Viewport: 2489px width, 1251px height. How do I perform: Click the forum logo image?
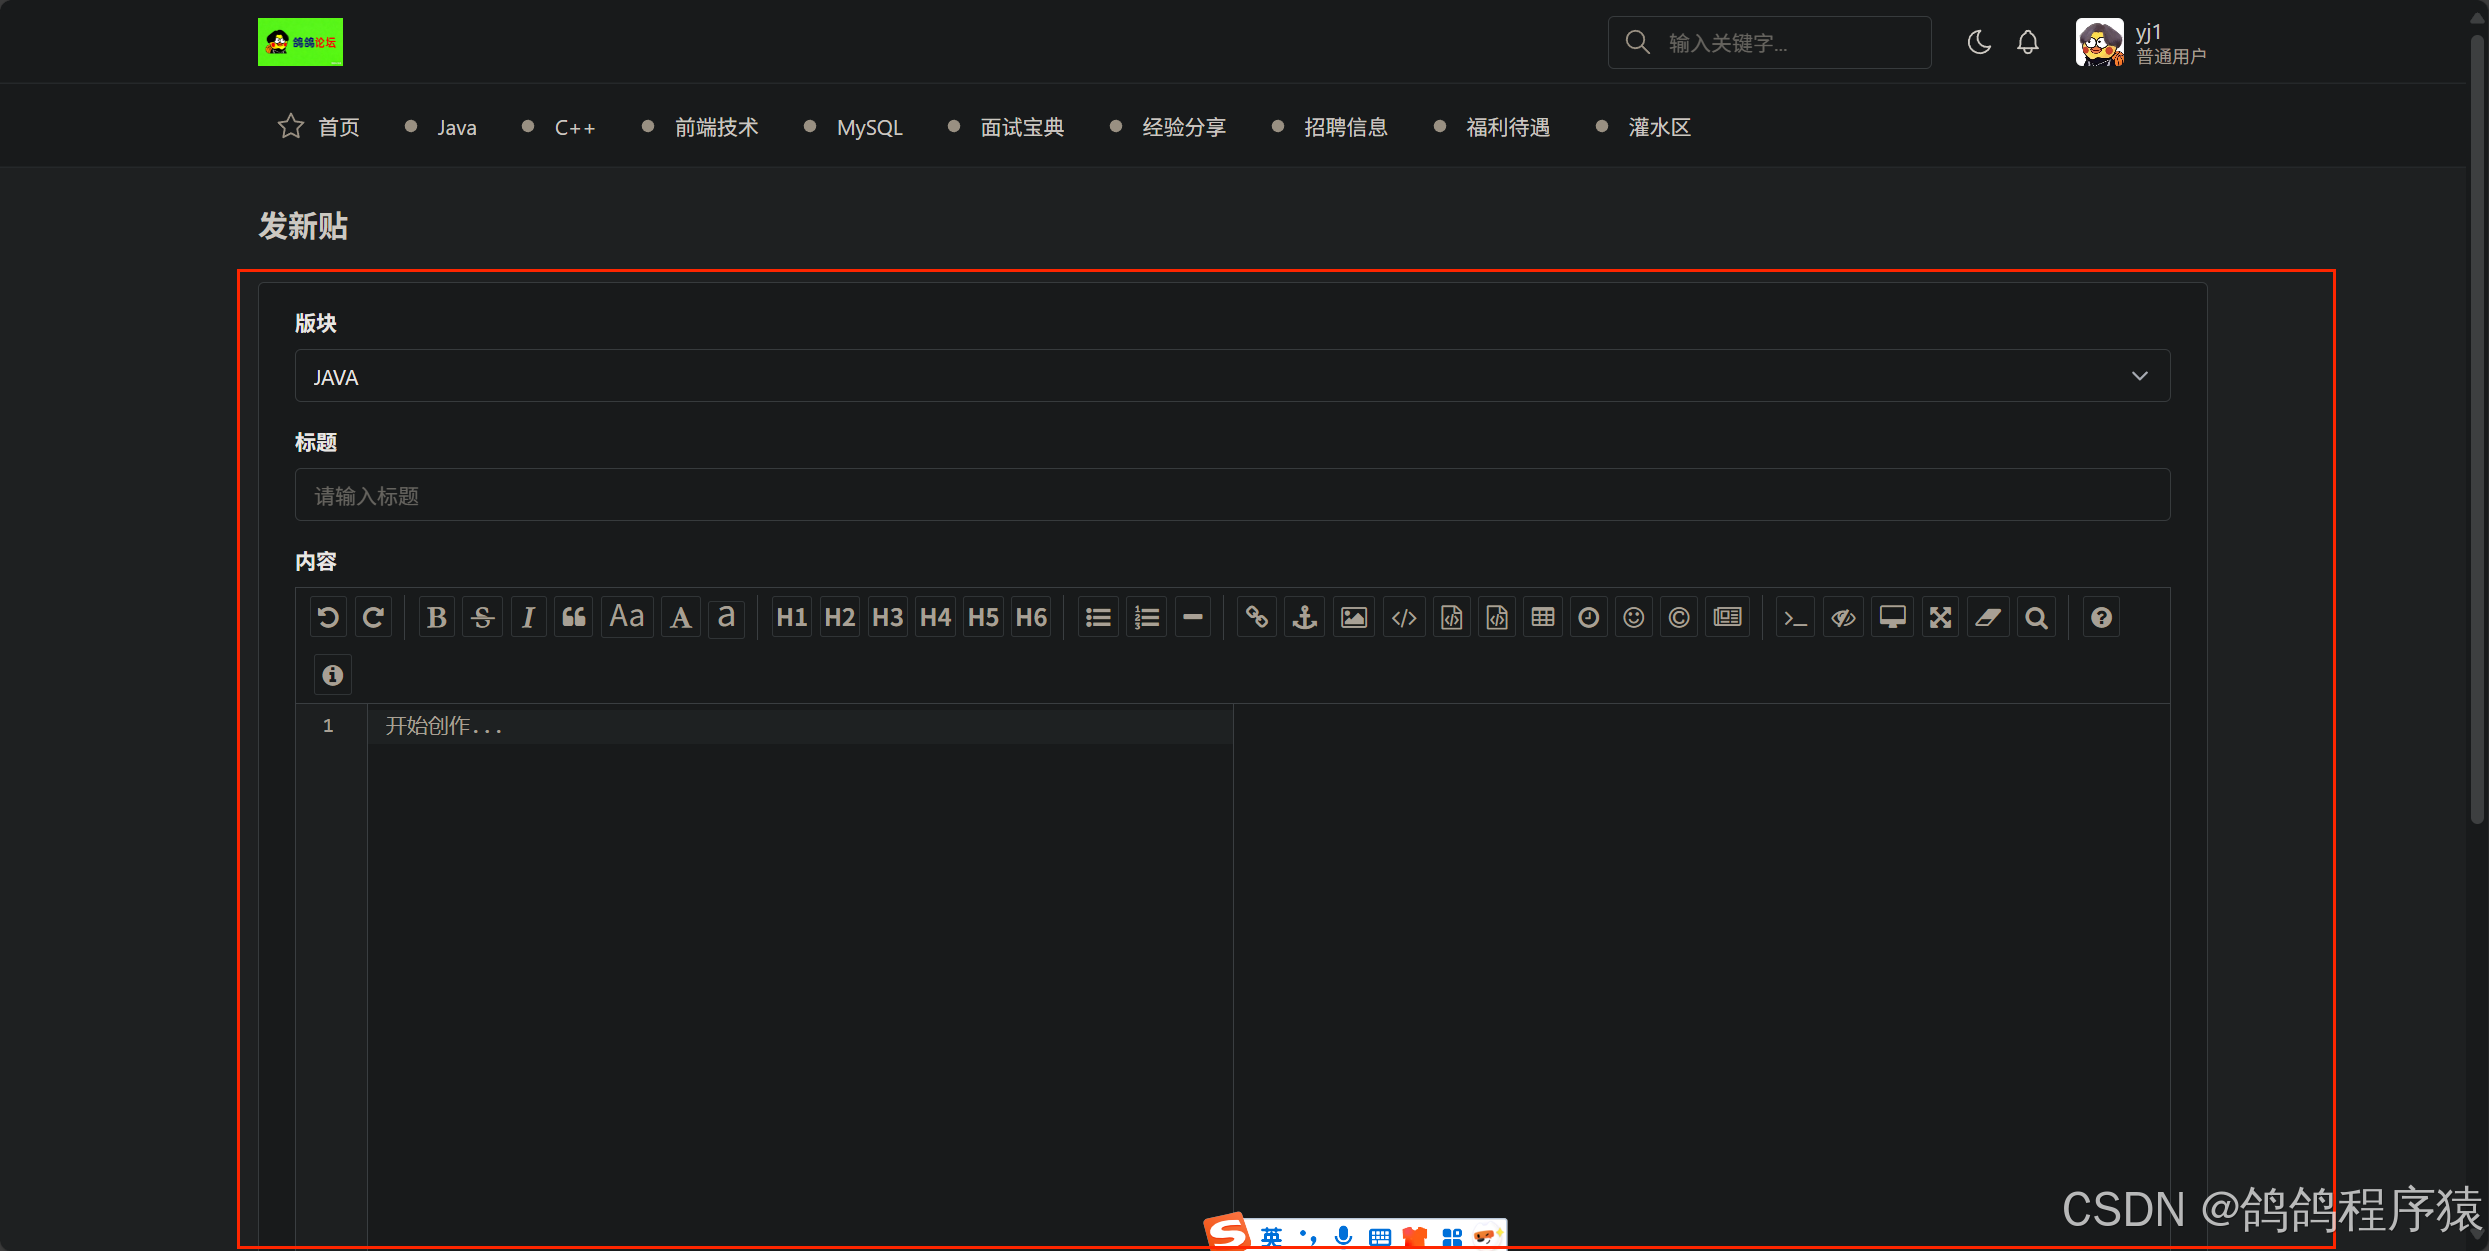(300, 42)
